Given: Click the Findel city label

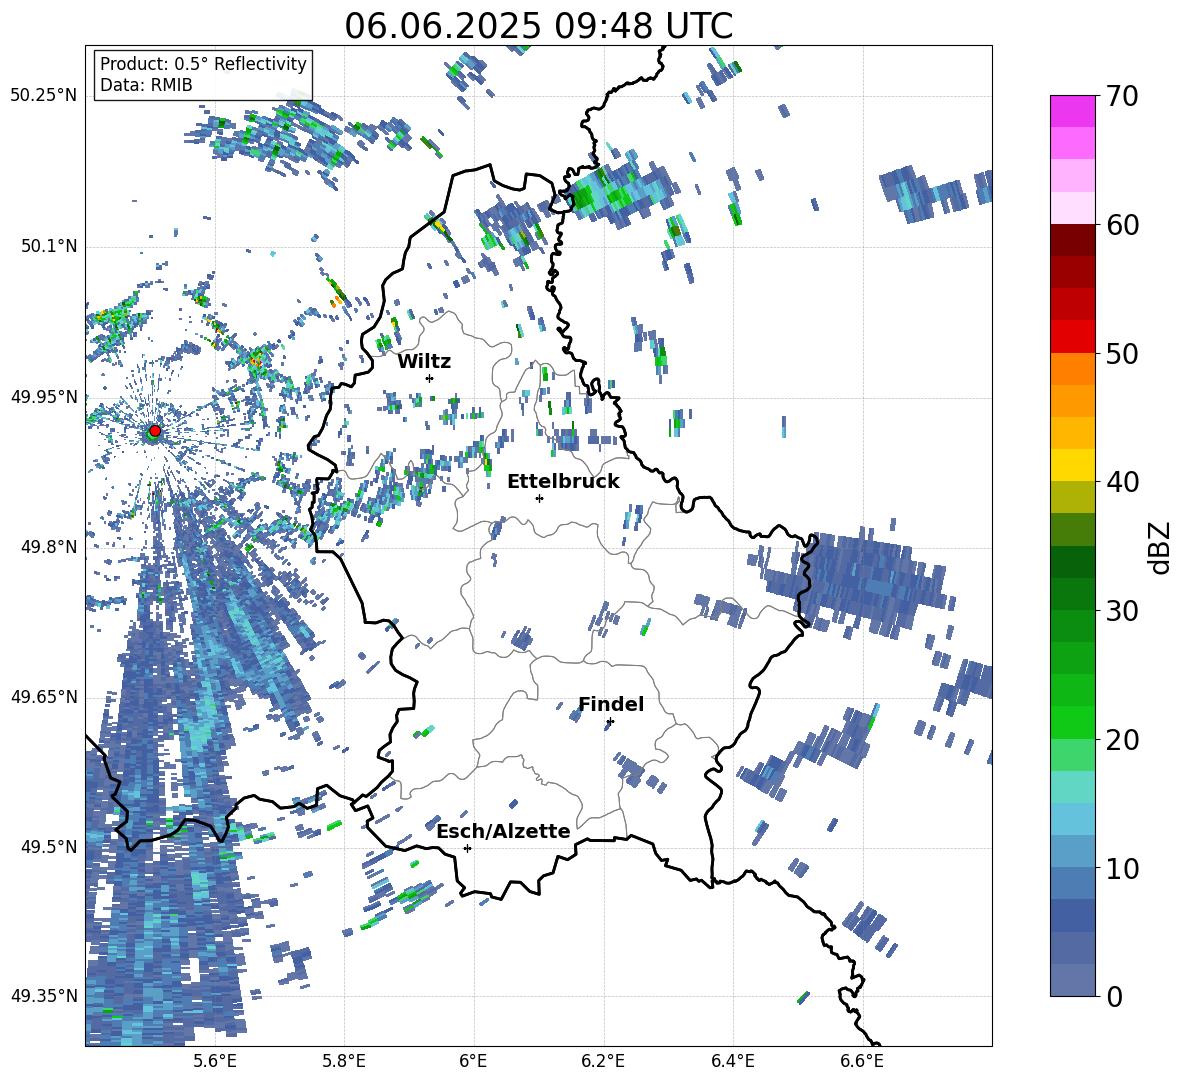Looking at the screenshot, I should click(611, 704).
